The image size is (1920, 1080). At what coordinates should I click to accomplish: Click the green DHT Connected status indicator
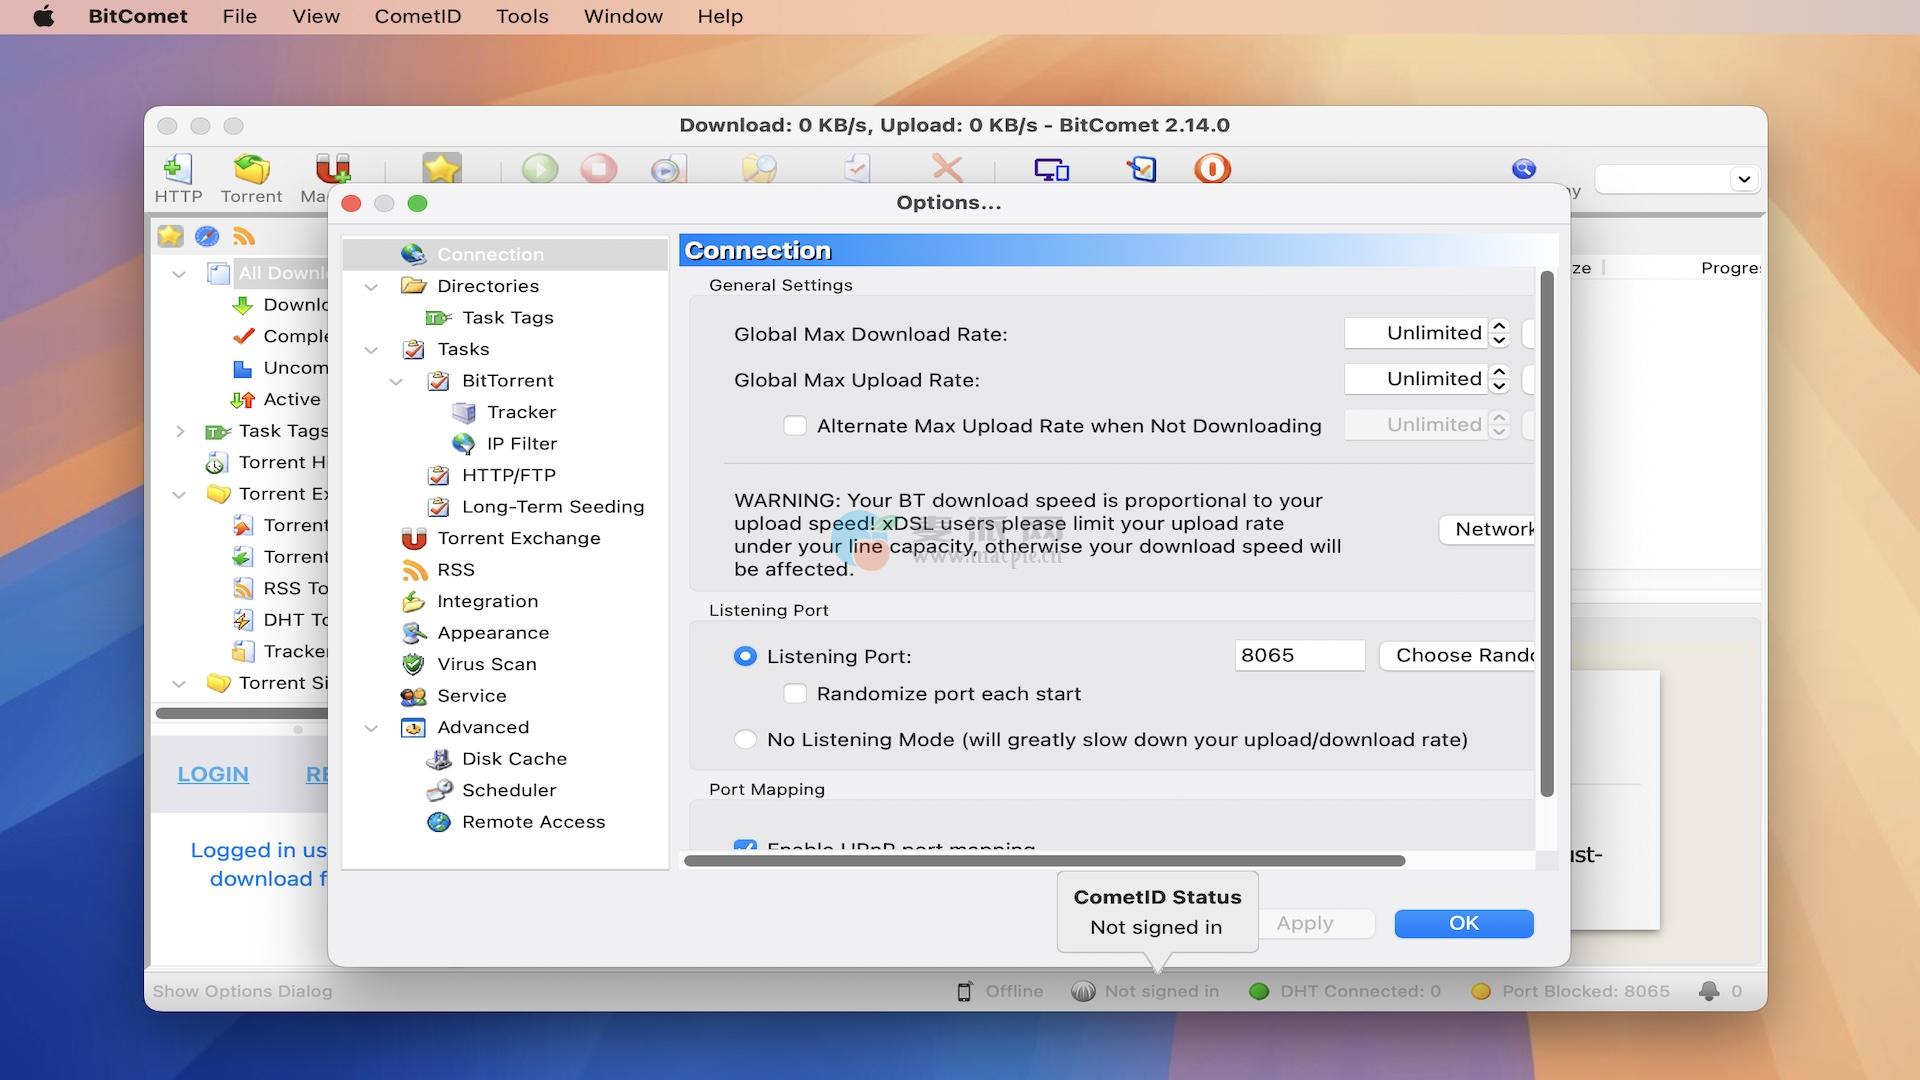(x=1259, y=991)
